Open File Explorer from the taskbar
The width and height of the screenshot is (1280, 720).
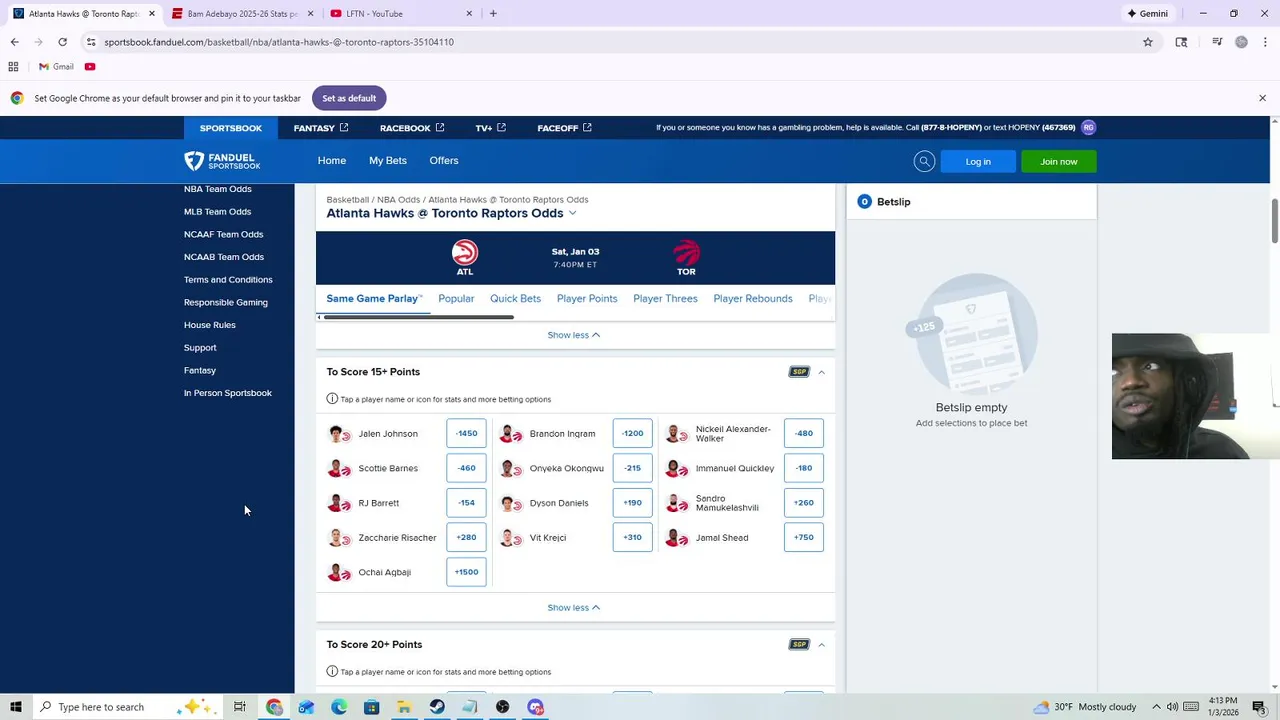[404, 707]
